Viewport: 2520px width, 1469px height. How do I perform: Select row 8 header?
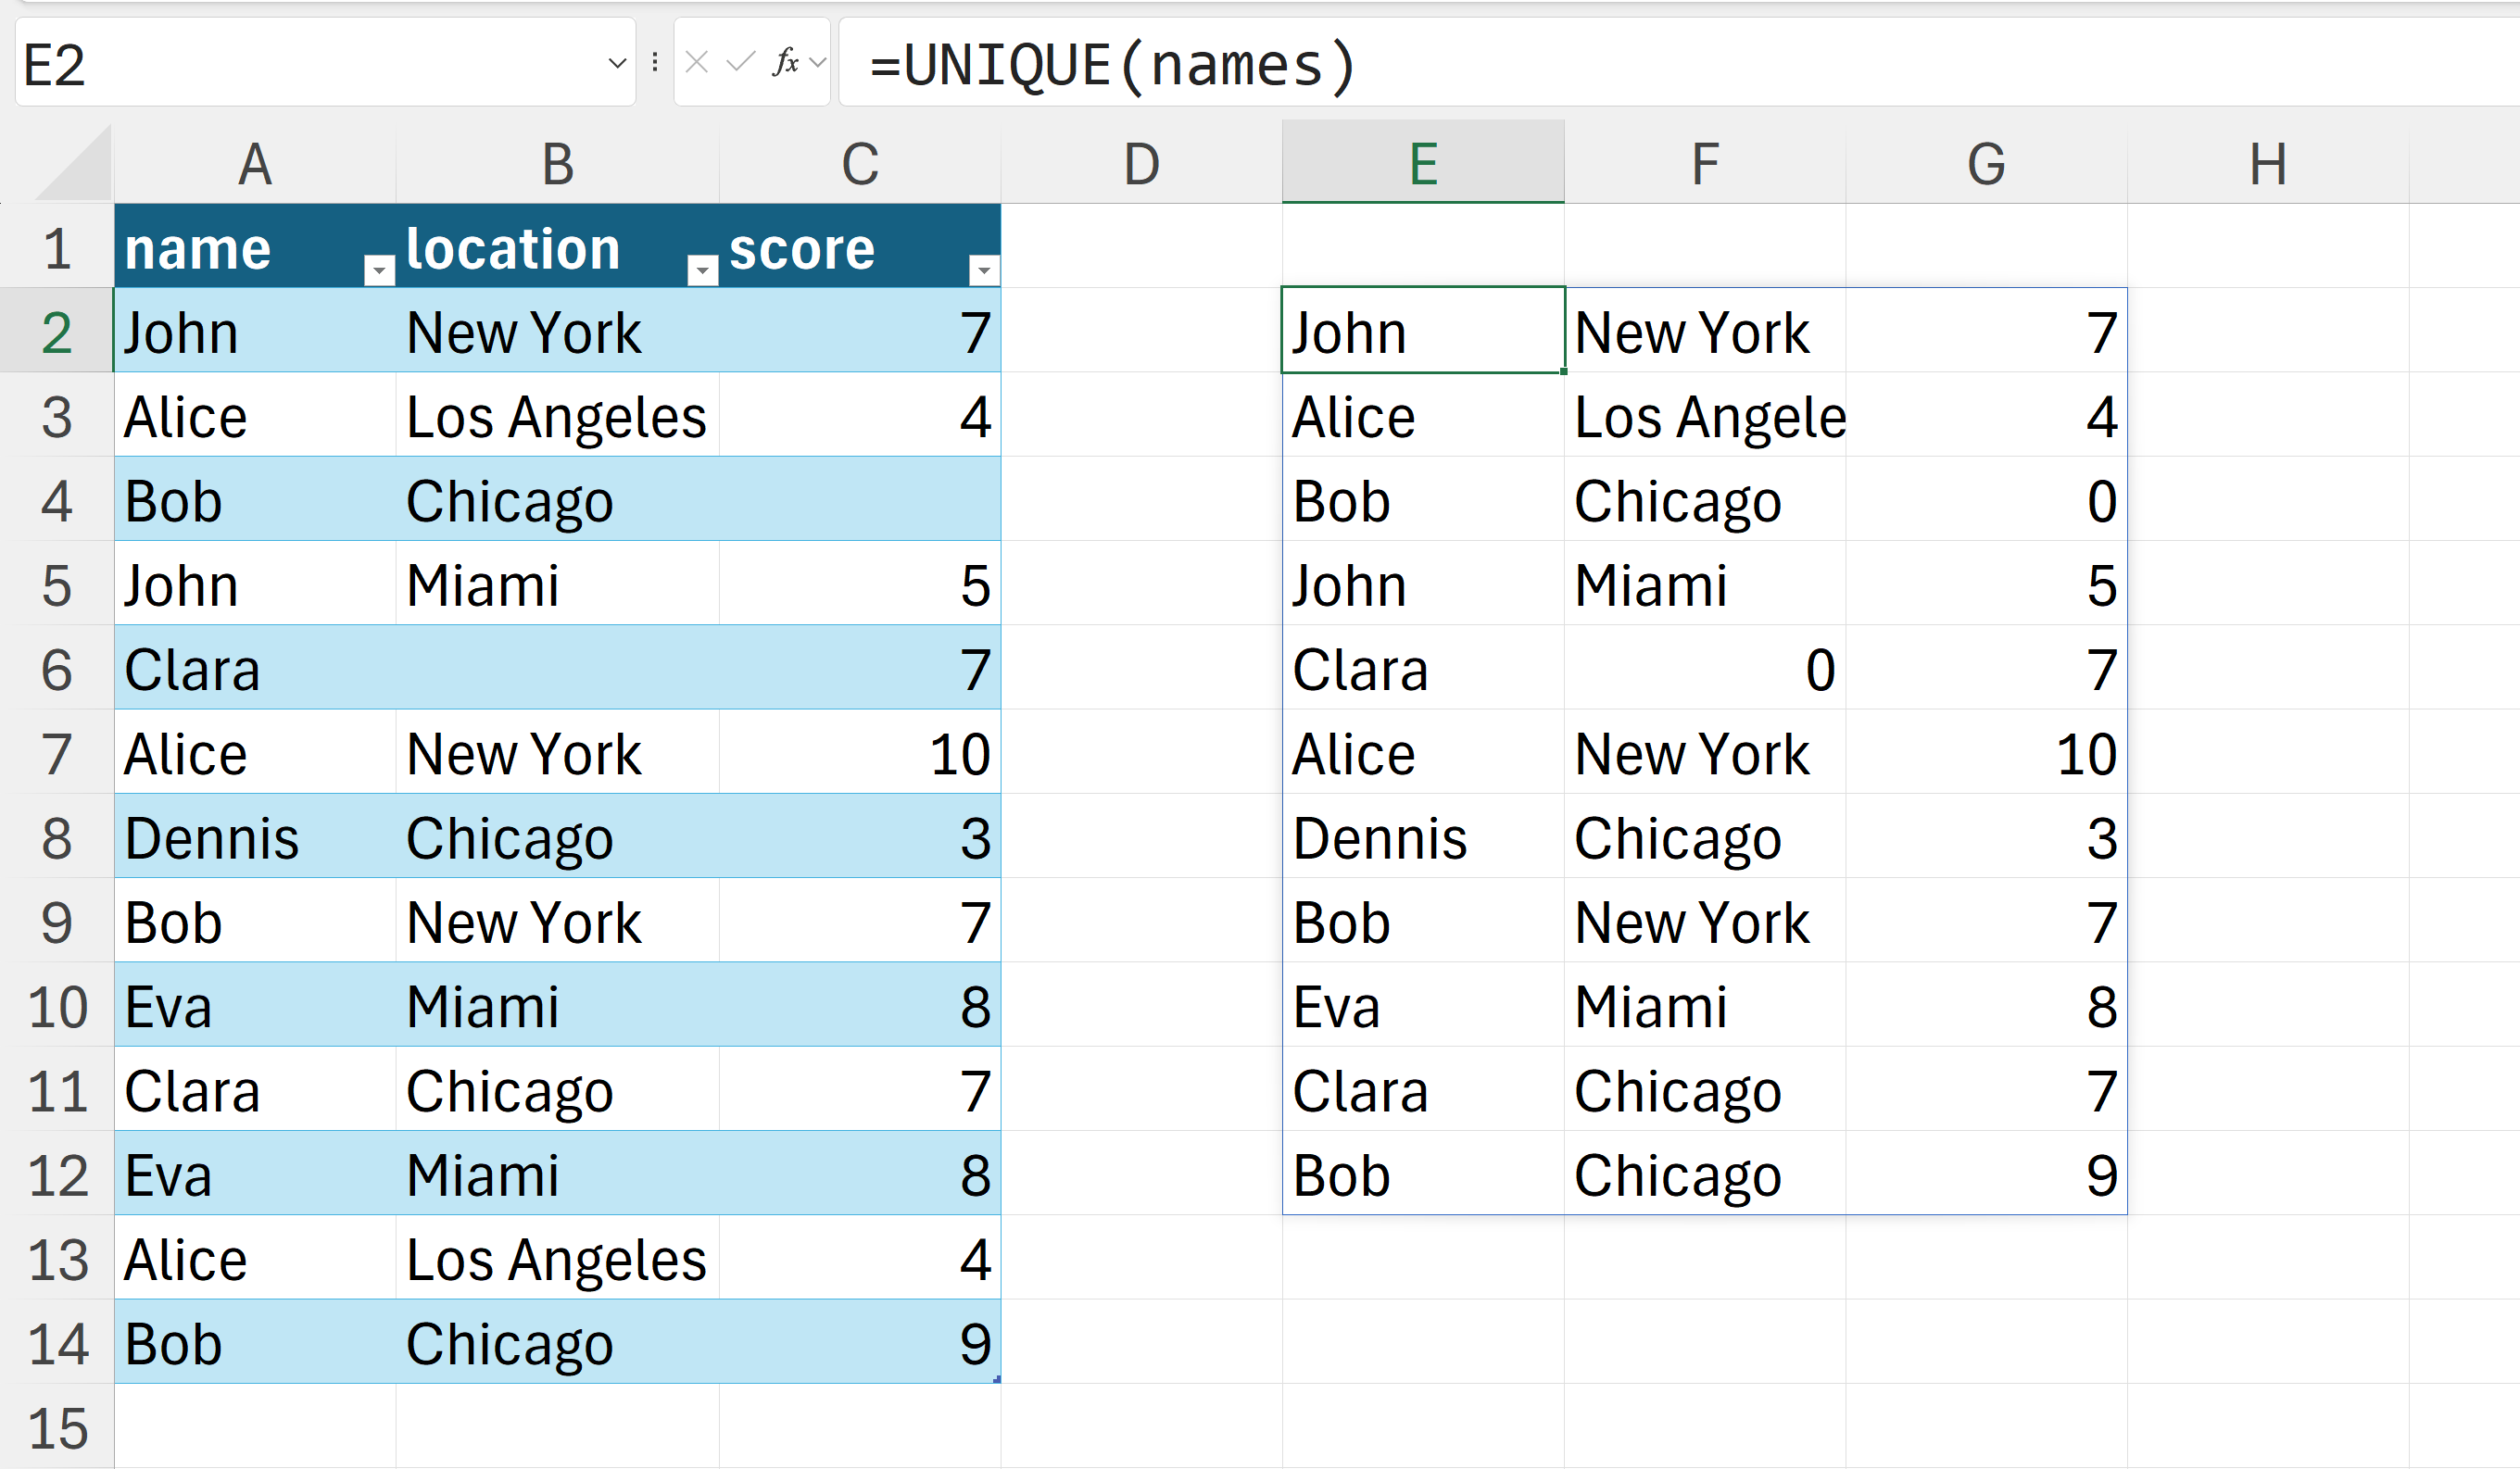pos(57,838)
